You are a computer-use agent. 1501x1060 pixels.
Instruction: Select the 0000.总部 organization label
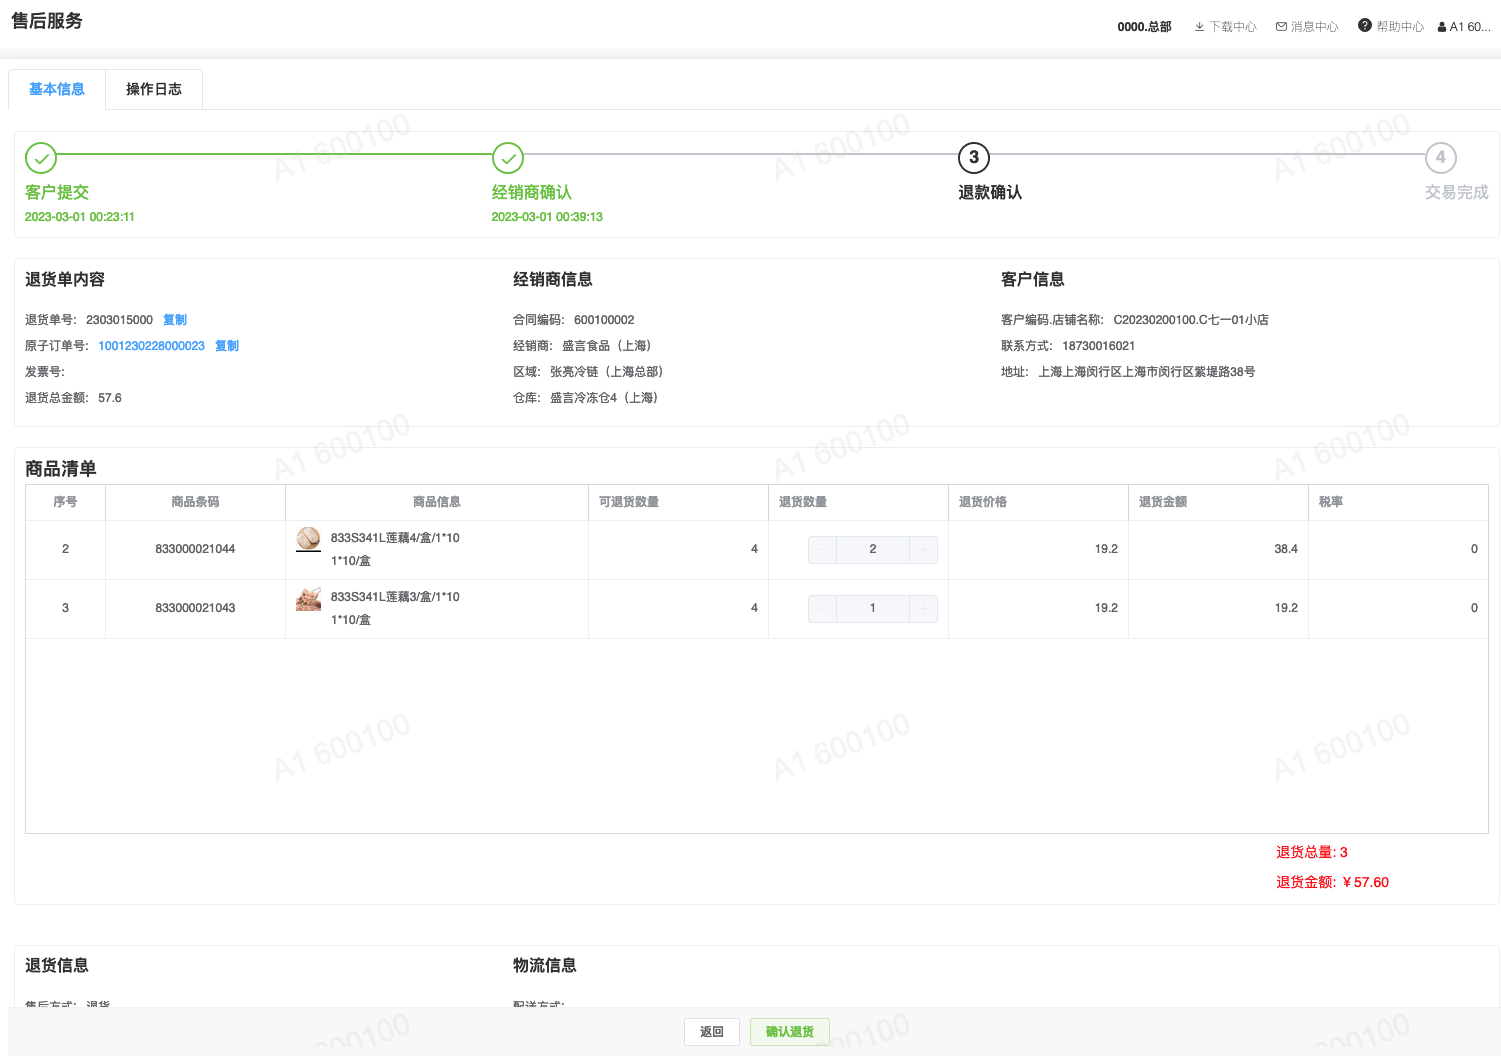1144,27
